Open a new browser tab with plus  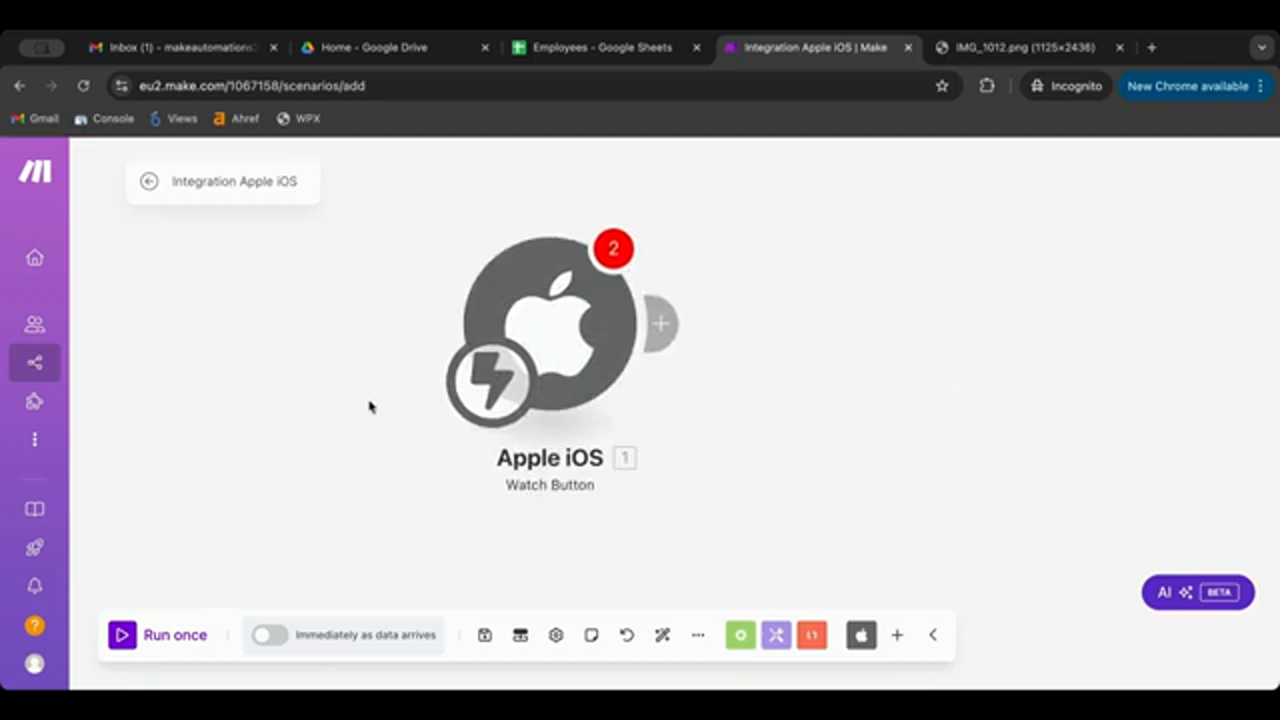(x=1152, y=47)
